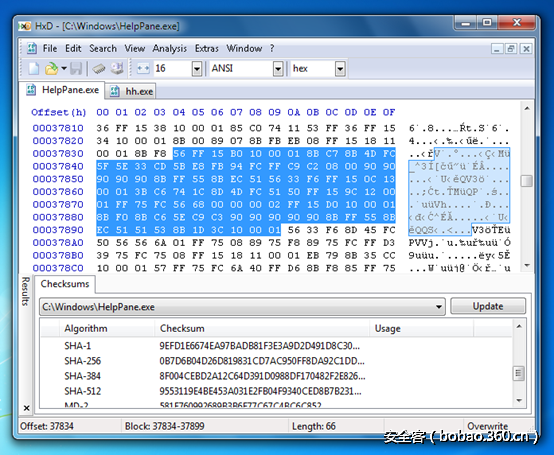
Task: Open the Extras menu
Action: 207,48
